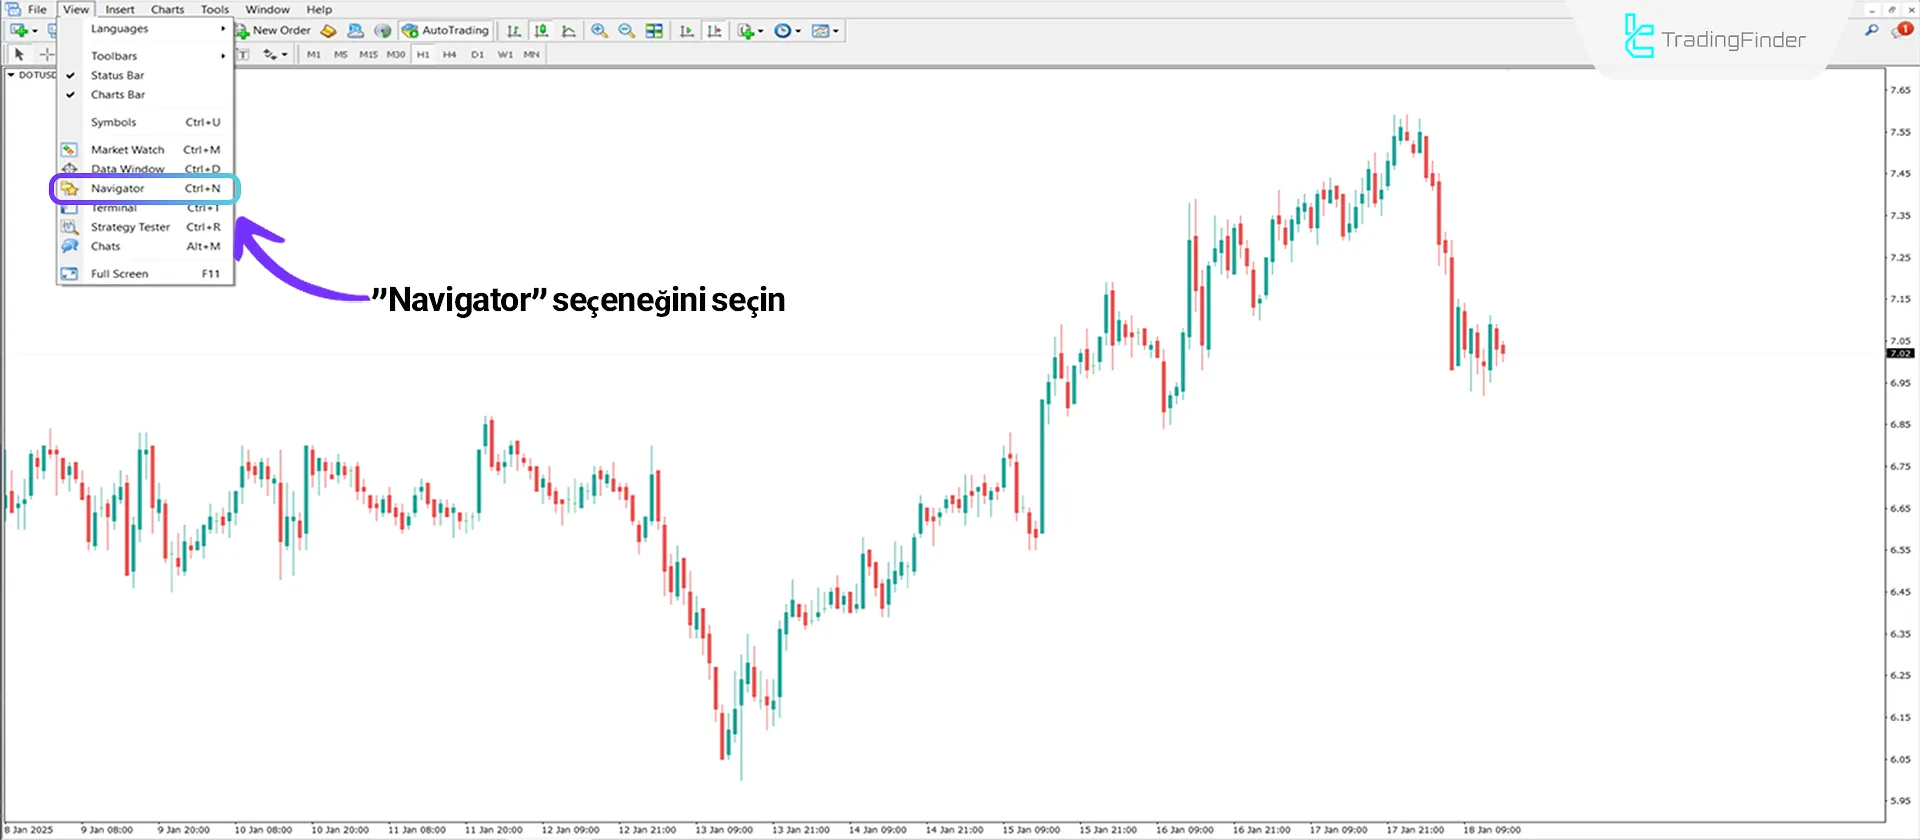The image size is (1920, 840).
Task: Select Navigator in the View menu
Action: point(145,188)
